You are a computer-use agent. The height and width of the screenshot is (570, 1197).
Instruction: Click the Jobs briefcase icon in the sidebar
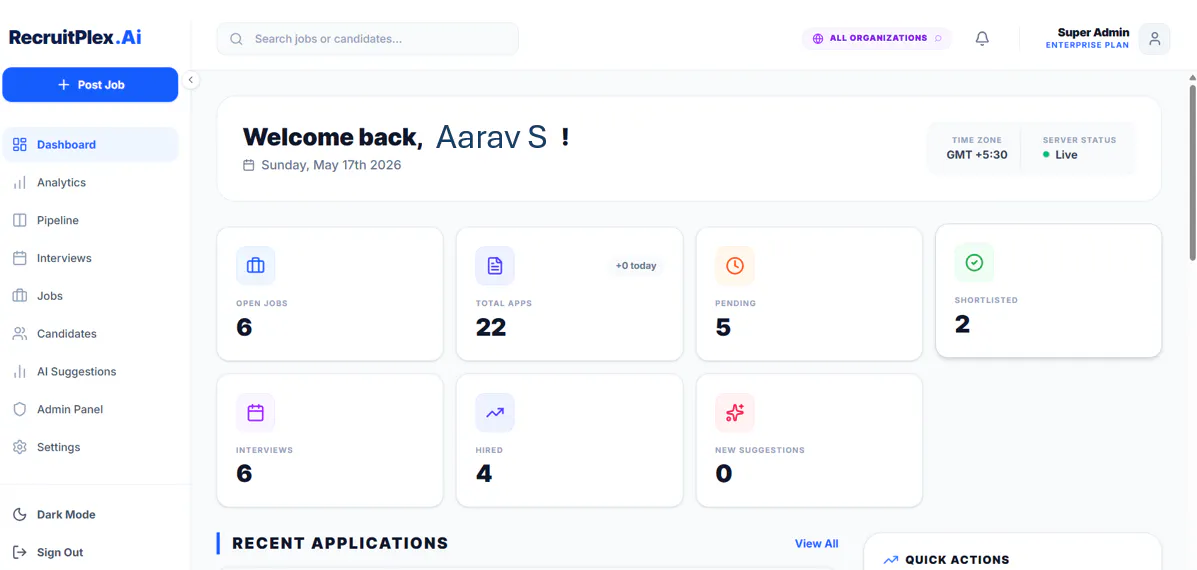(x=20, y=296)
